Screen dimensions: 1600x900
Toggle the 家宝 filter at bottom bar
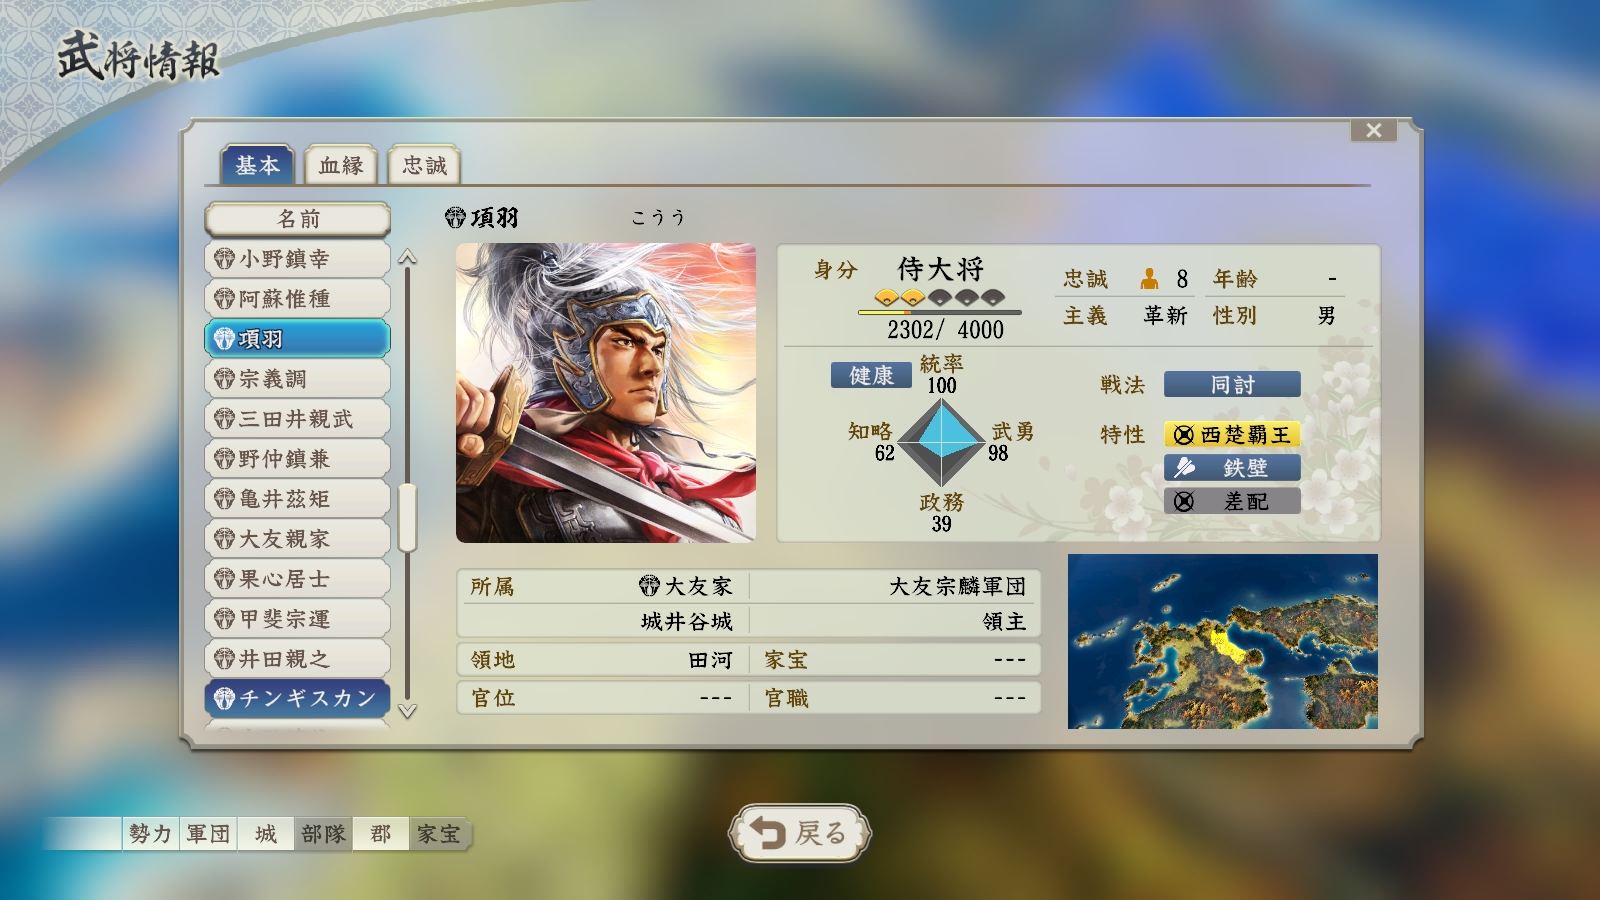coord(439,833)
